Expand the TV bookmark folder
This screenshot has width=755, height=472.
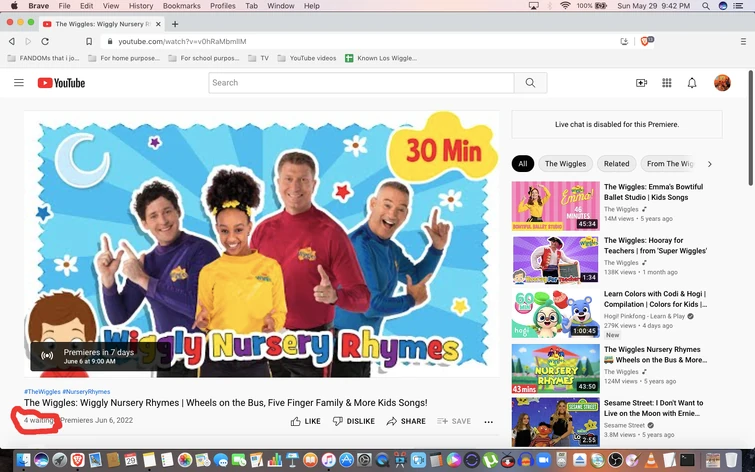click(x=259, y=58)
